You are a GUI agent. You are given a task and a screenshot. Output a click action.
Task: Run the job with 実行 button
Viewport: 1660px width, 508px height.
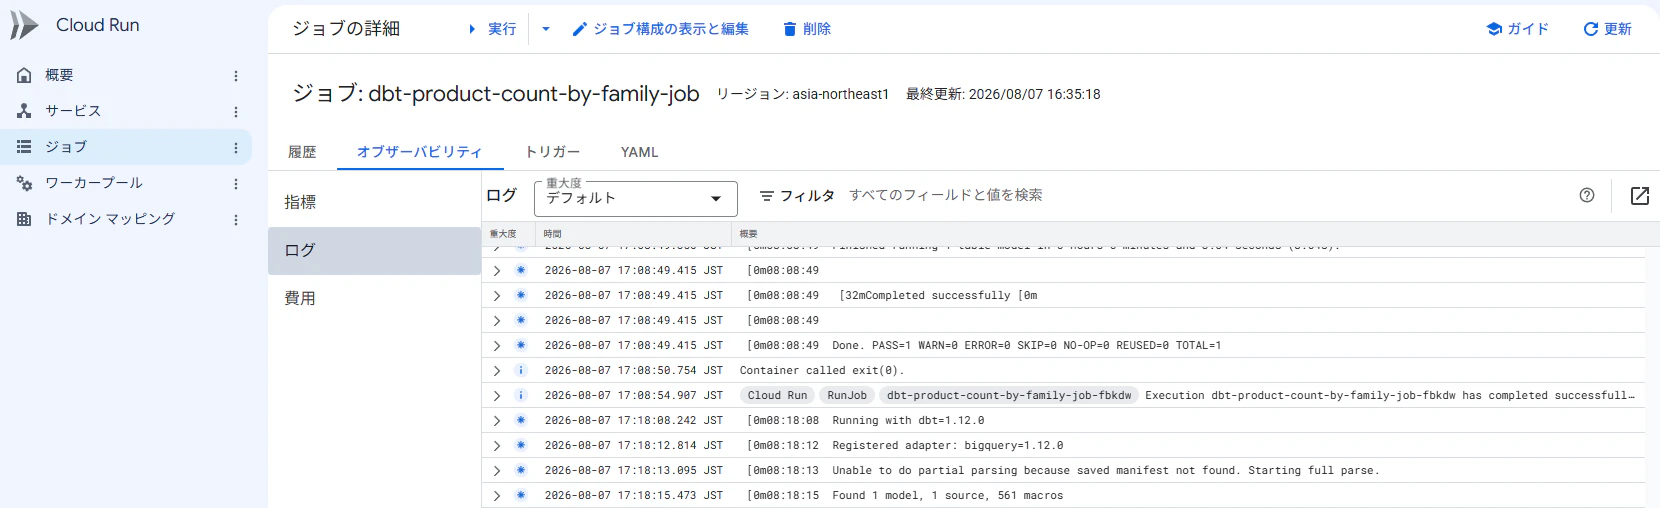click(x=491, y=29)
